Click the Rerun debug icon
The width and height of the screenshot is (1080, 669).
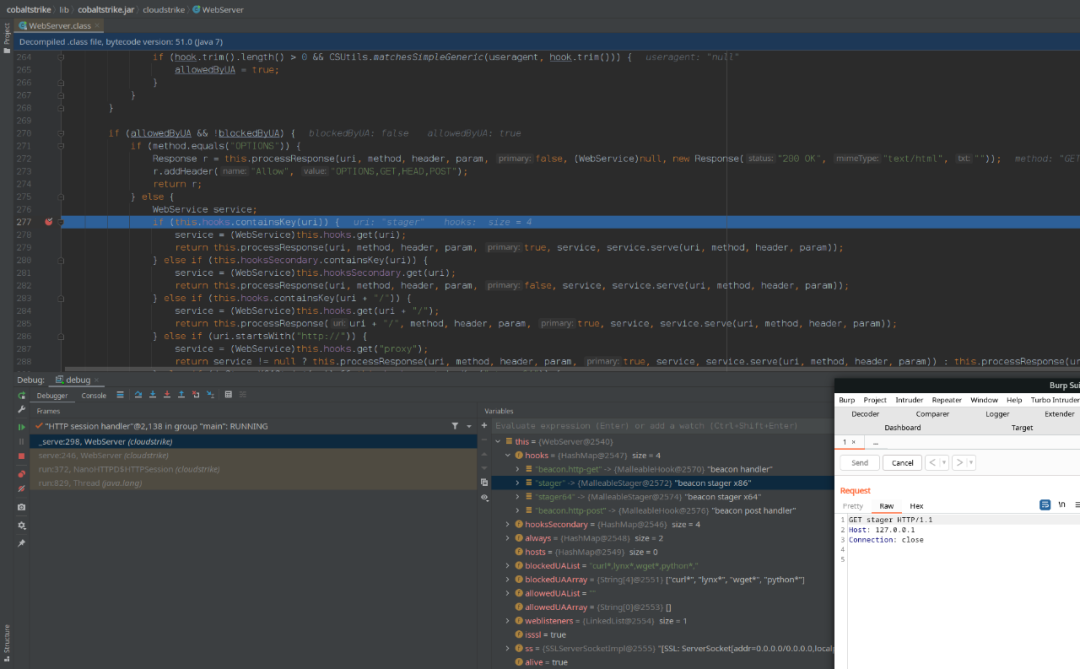coord(21,395)
